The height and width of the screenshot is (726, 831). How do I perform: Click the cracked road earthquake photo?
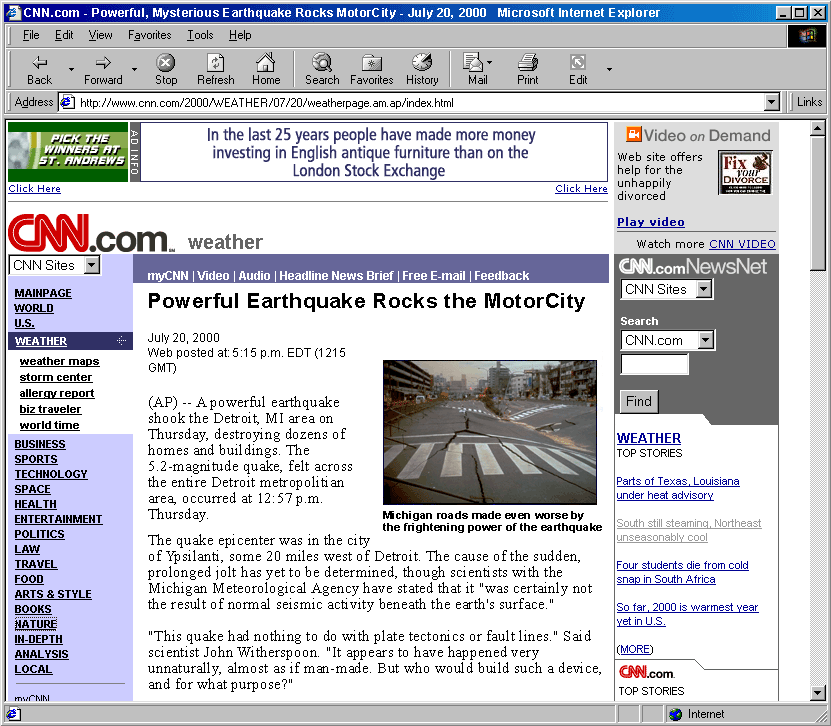tap(490, 432)
